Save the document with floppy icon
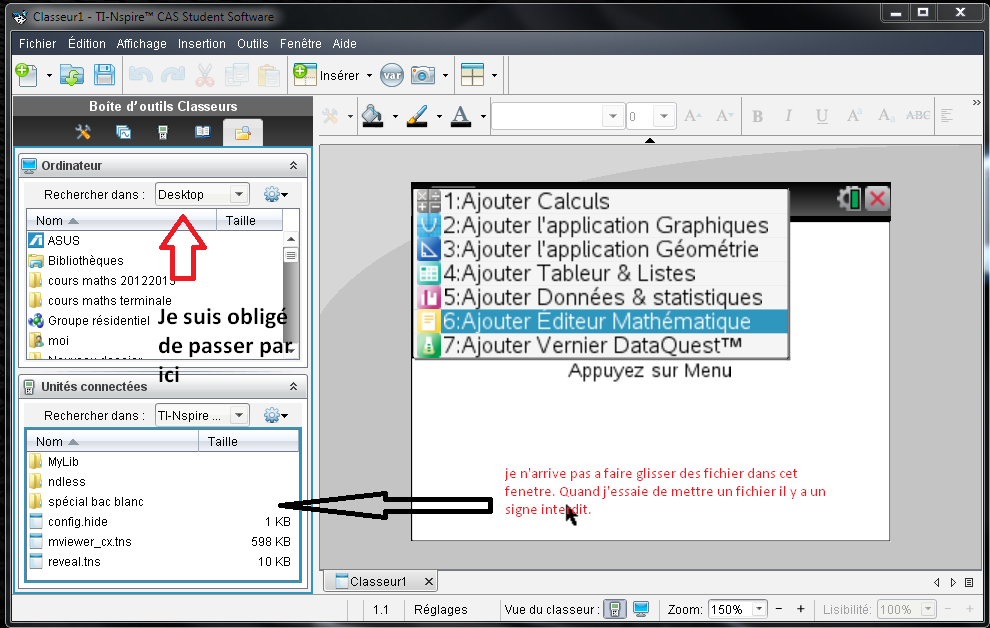 pyautogui.click(x=104, y=75)
